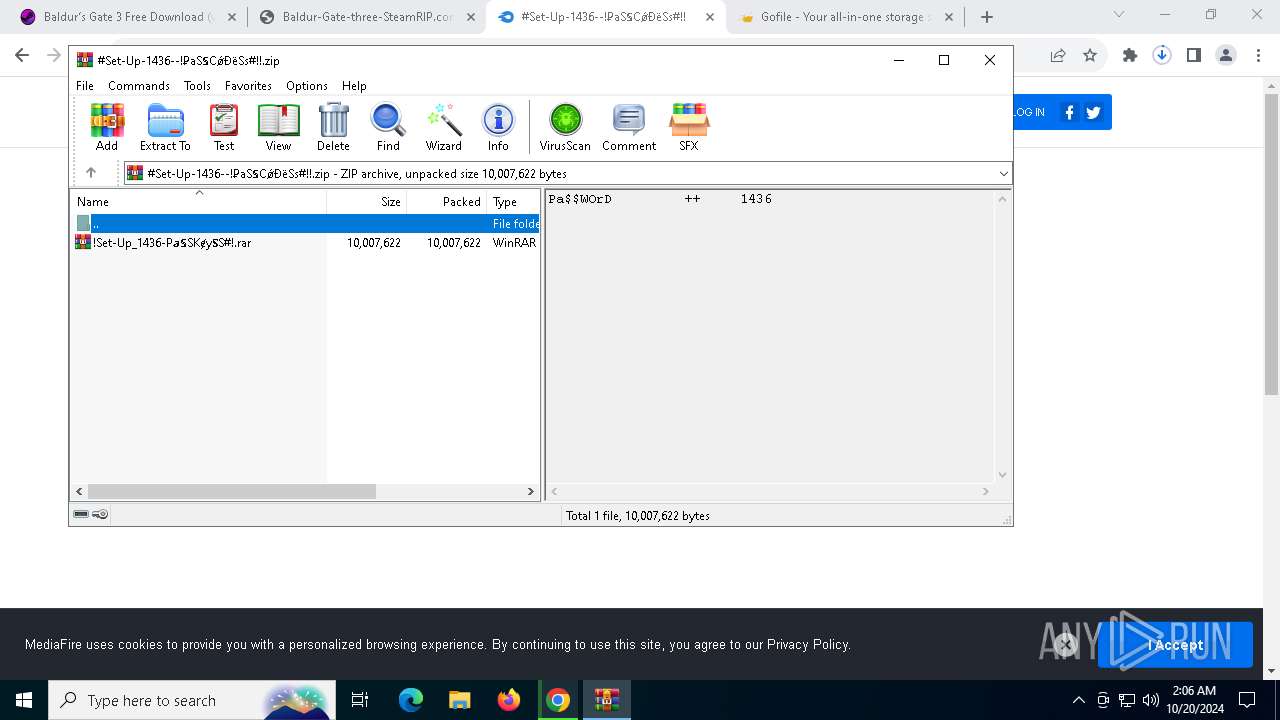The width and height of the screenshot is (1280, 720).
Task: Run the Test archive tool
Action: (224, 127)
